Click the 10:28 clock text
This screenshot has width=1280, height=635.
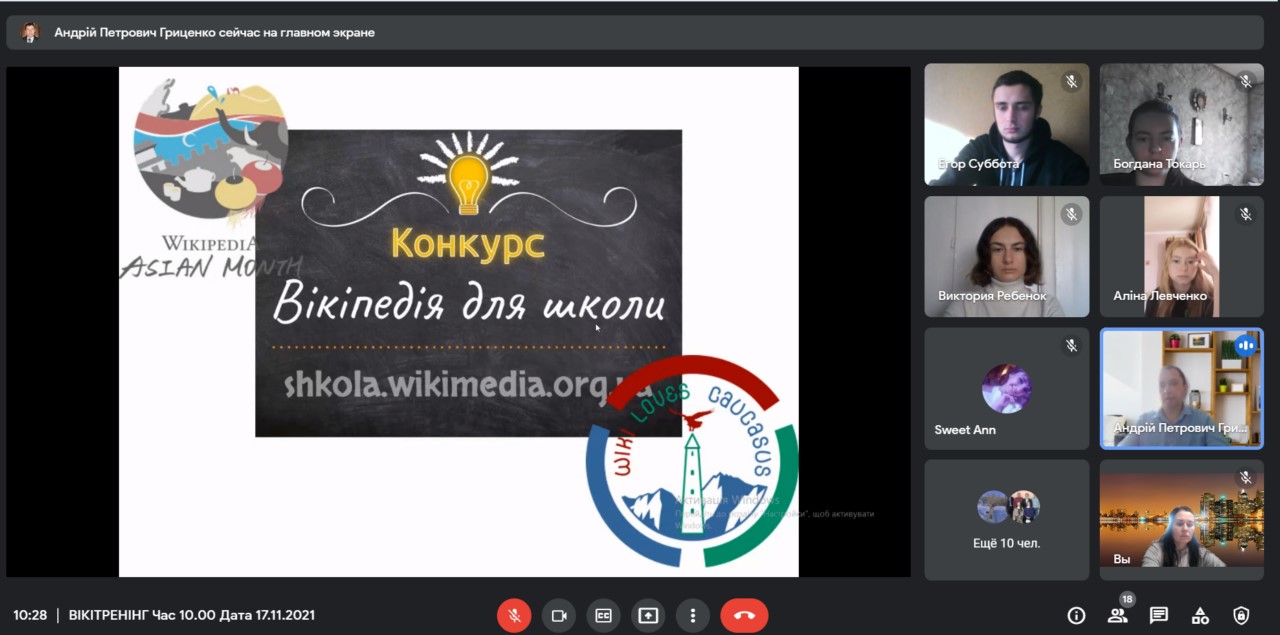pyautogui.click(x=30, y=616)
